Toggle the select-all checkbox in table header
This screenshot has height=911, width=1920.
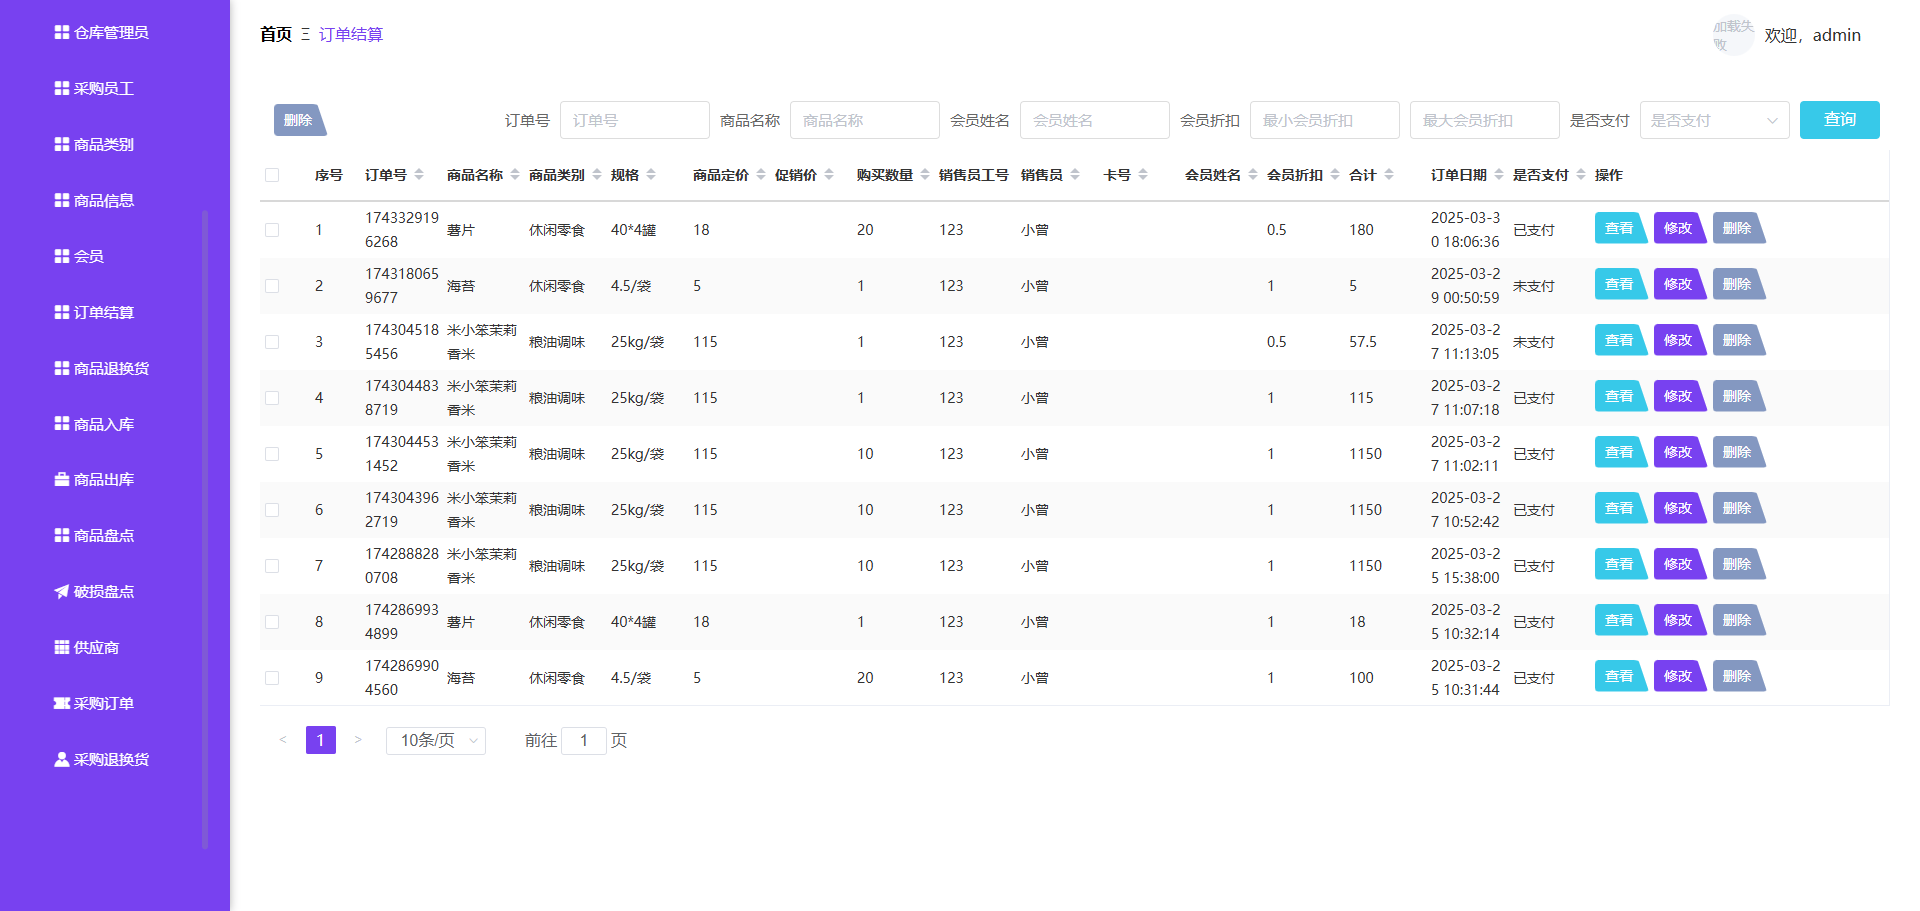coord(272,174)
